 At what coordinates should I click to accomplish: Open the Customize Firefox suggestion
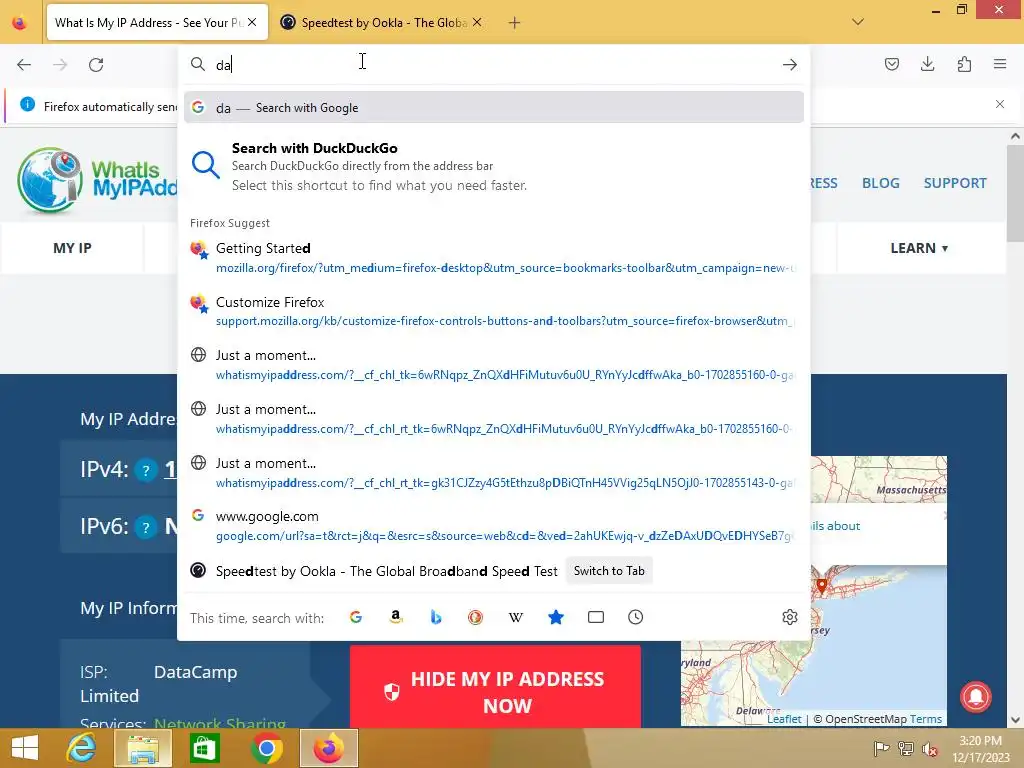[x=494, y=312]
